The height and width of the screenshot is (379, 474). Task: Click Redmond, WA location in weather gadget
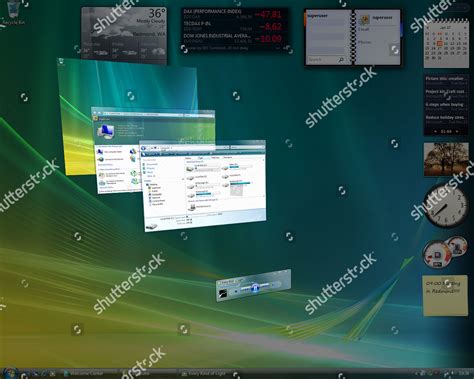[x=149, y=34]
